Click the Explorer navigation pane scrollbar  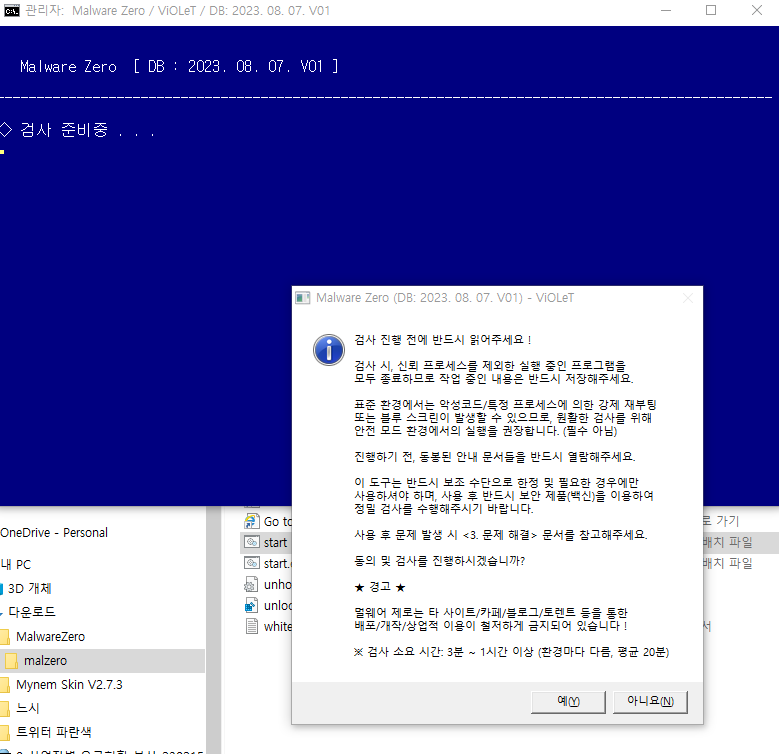point(214,630)
